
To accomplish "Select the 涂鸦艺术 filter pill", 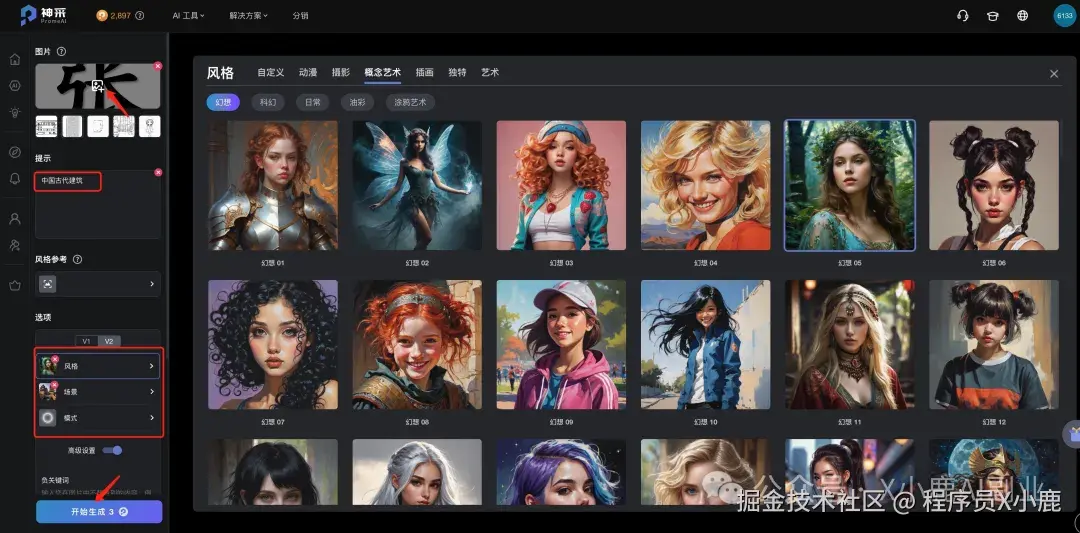I will [x=411, y=103].
